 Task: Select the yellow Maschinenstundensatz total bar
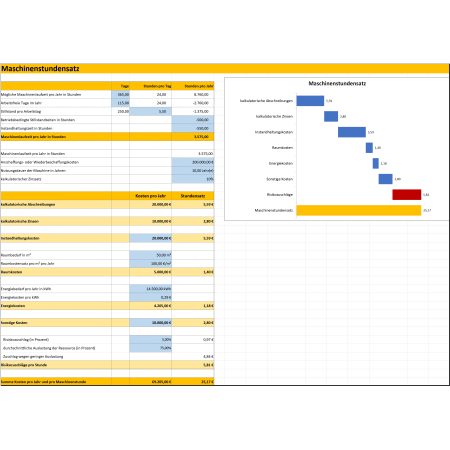click(x=359, y=210)
